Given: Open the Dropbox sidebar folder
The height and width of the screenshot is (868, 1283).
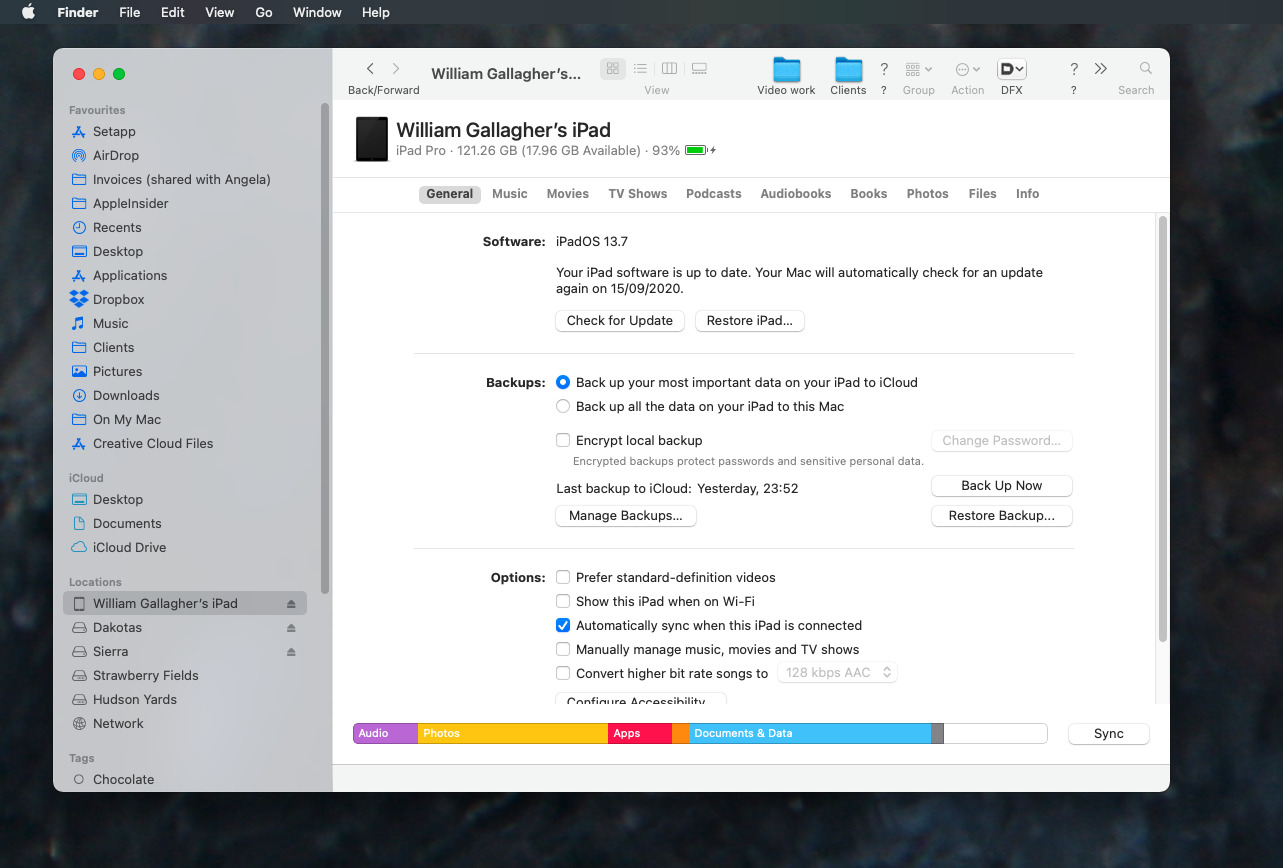Looking at the screenshot, I should click(118, 299).
